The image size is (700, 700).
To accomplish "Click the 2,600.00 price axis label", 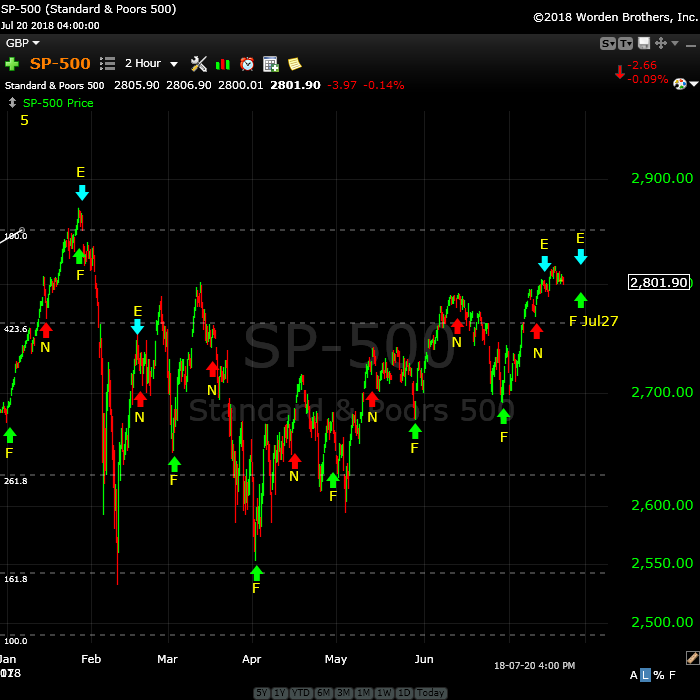I will point(662,505).
